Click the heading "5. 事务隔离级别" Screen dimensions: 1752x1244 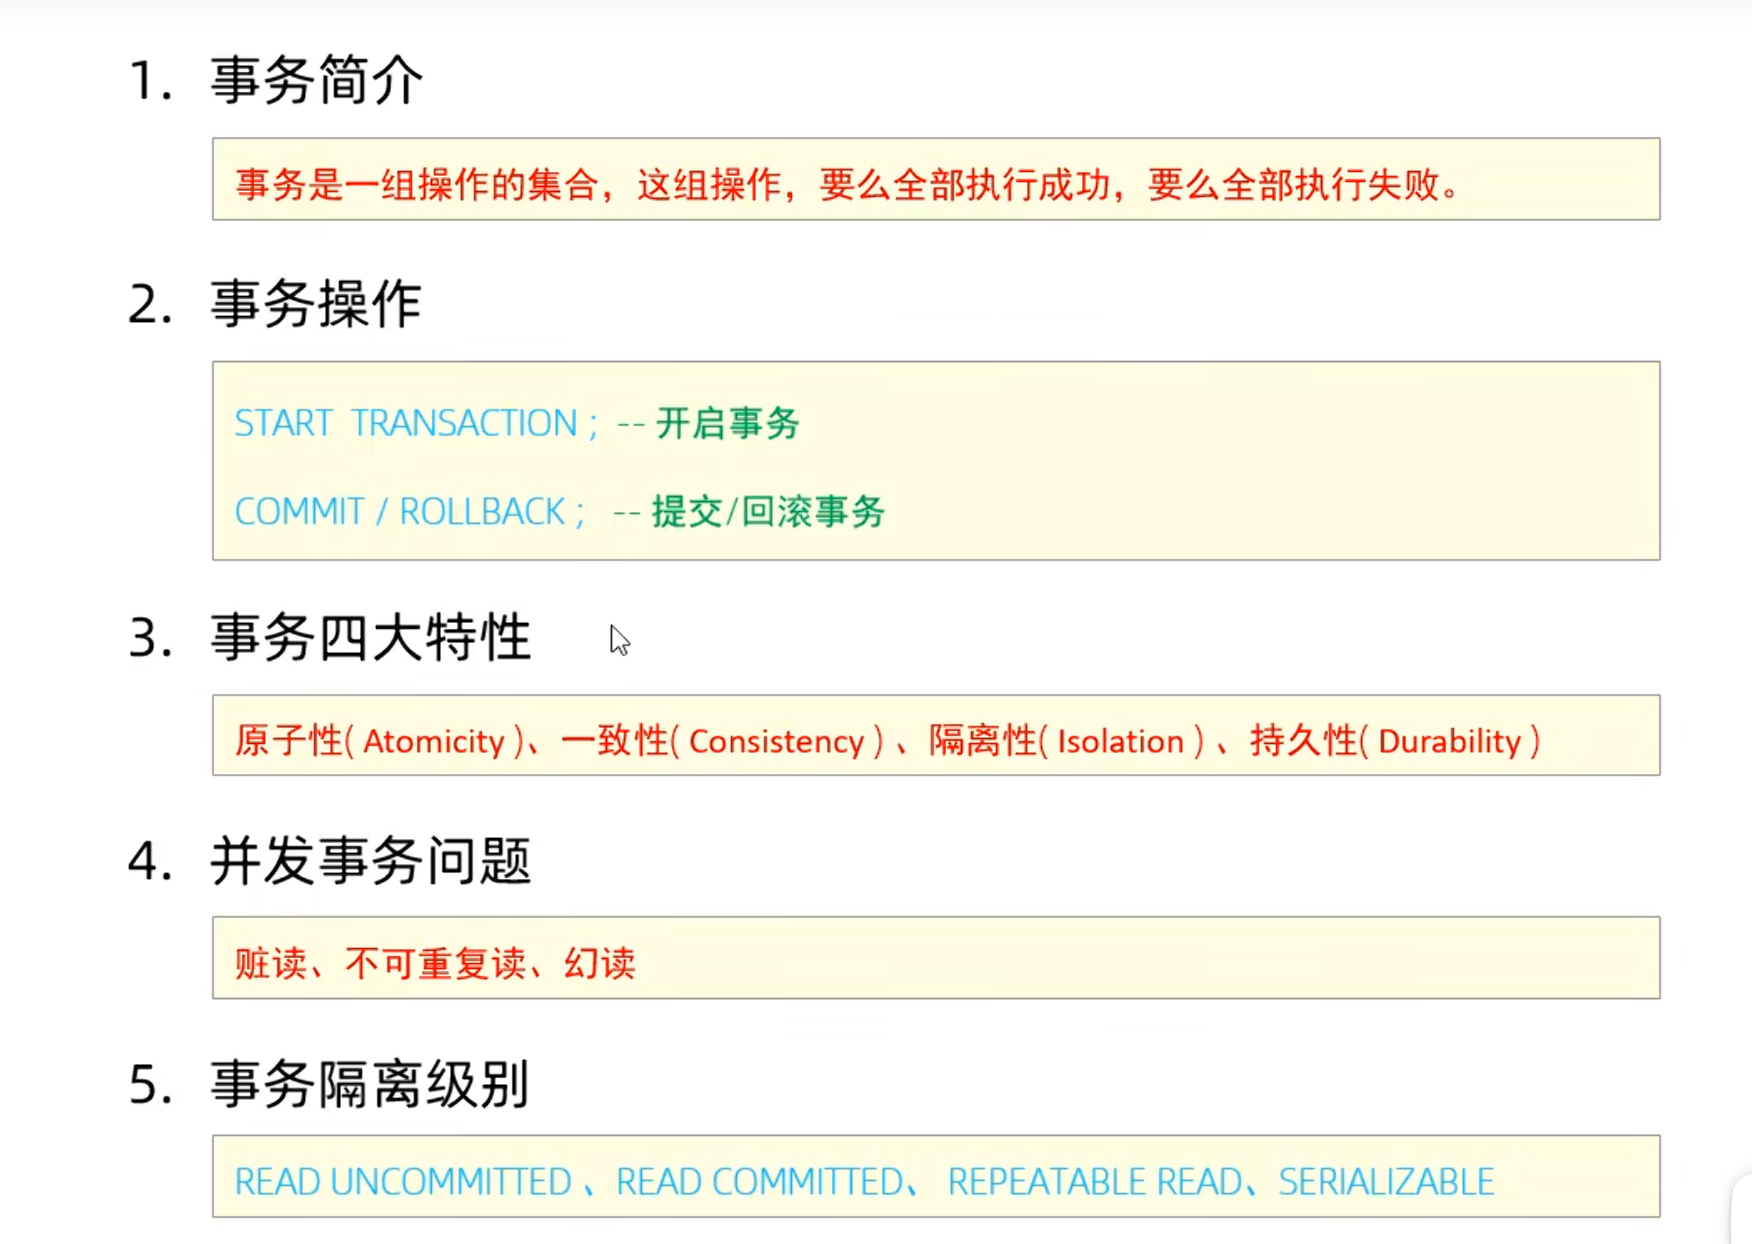click(329, 1084)
